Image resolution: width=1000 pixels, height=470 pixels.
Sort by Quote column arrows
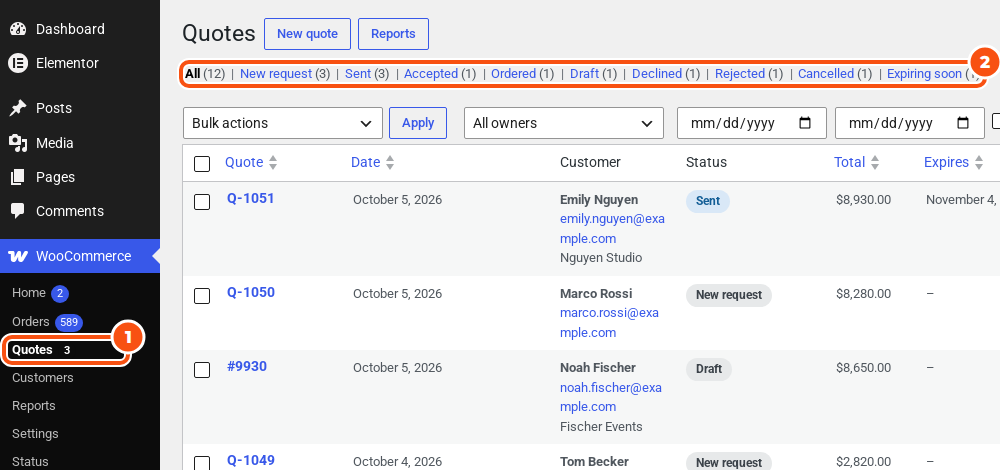point(273,163)
